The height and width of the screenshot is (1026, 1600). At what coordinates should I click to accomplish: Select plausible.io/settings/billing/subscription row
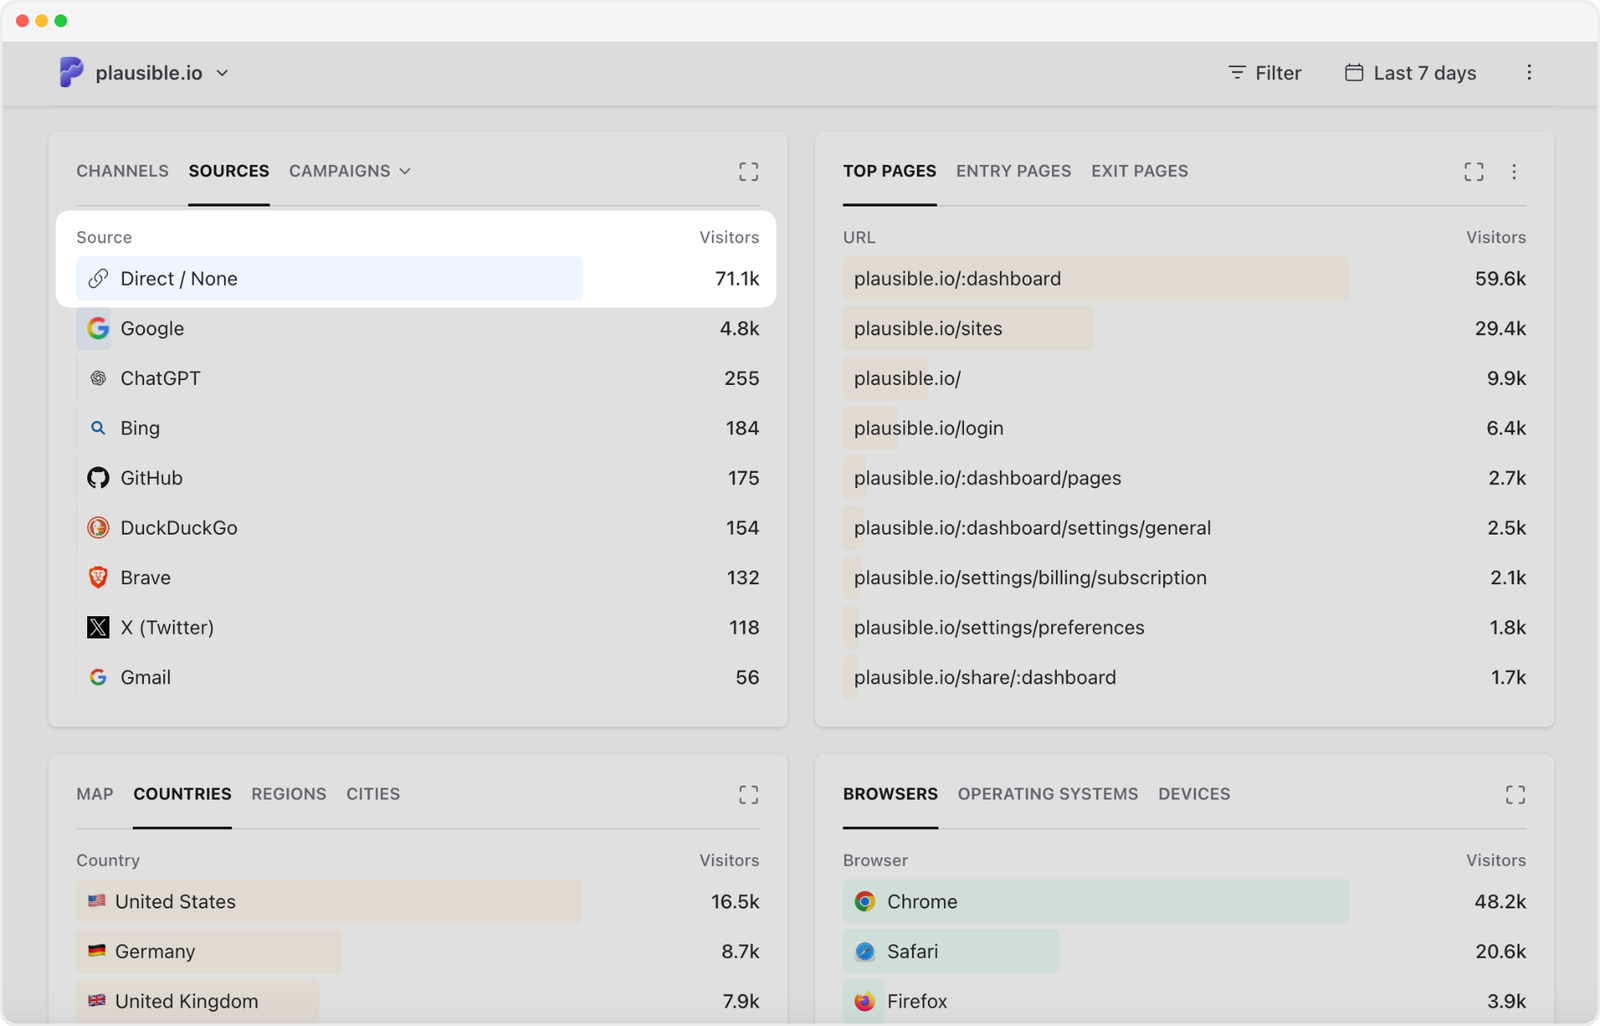(x=1184, y=578)
